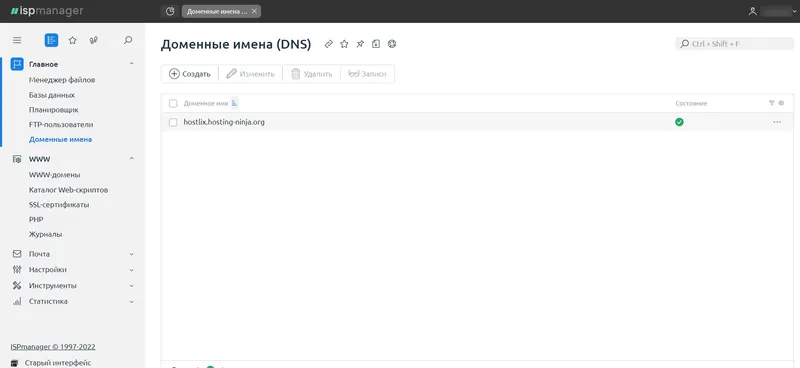Expand the Настройки section chevron

(x=132, y=270)
